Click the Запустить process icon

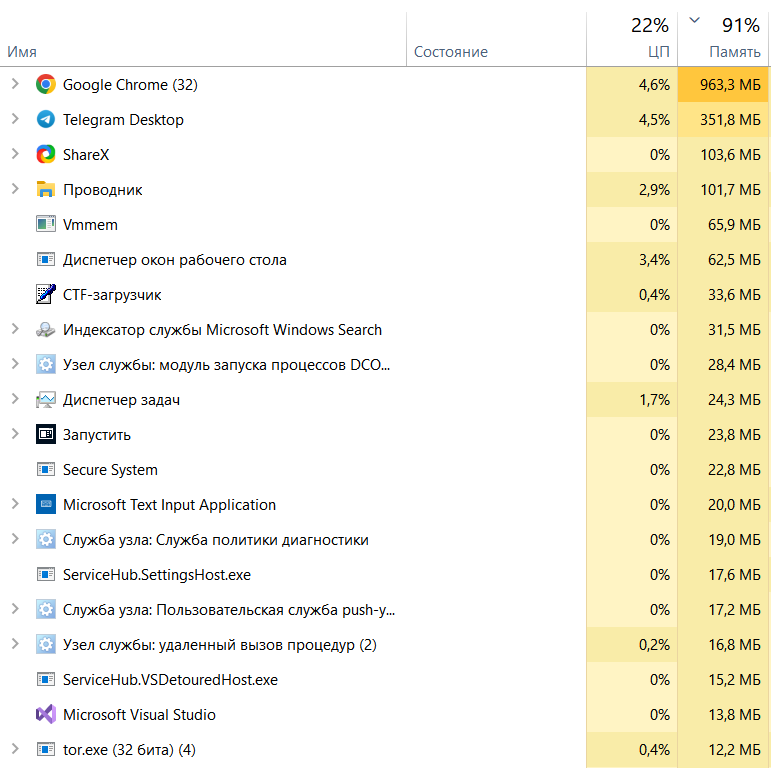pos(46,434)
